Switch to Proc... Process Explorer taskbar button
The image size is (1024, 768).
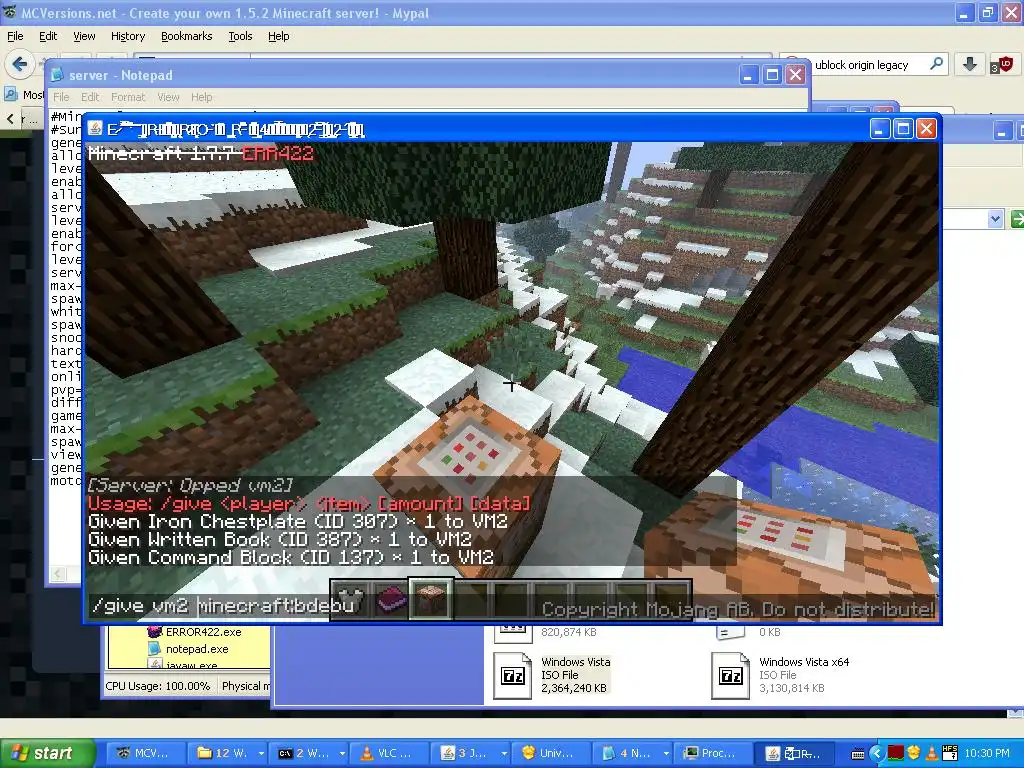click(x=712, y=753)
